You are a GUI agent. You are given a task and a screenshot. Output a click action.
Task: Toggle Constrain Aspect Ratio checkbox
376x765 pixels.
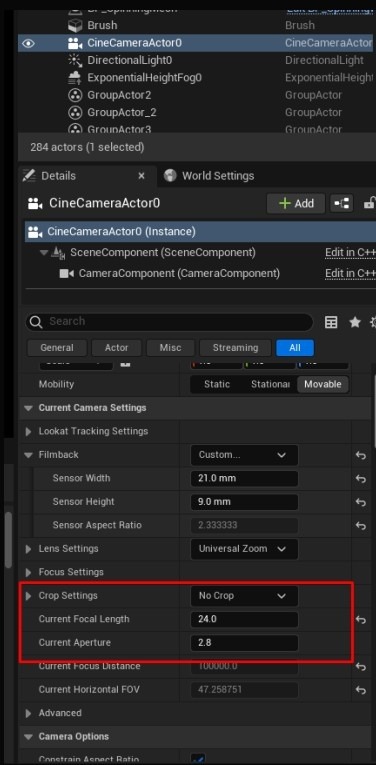198,759
